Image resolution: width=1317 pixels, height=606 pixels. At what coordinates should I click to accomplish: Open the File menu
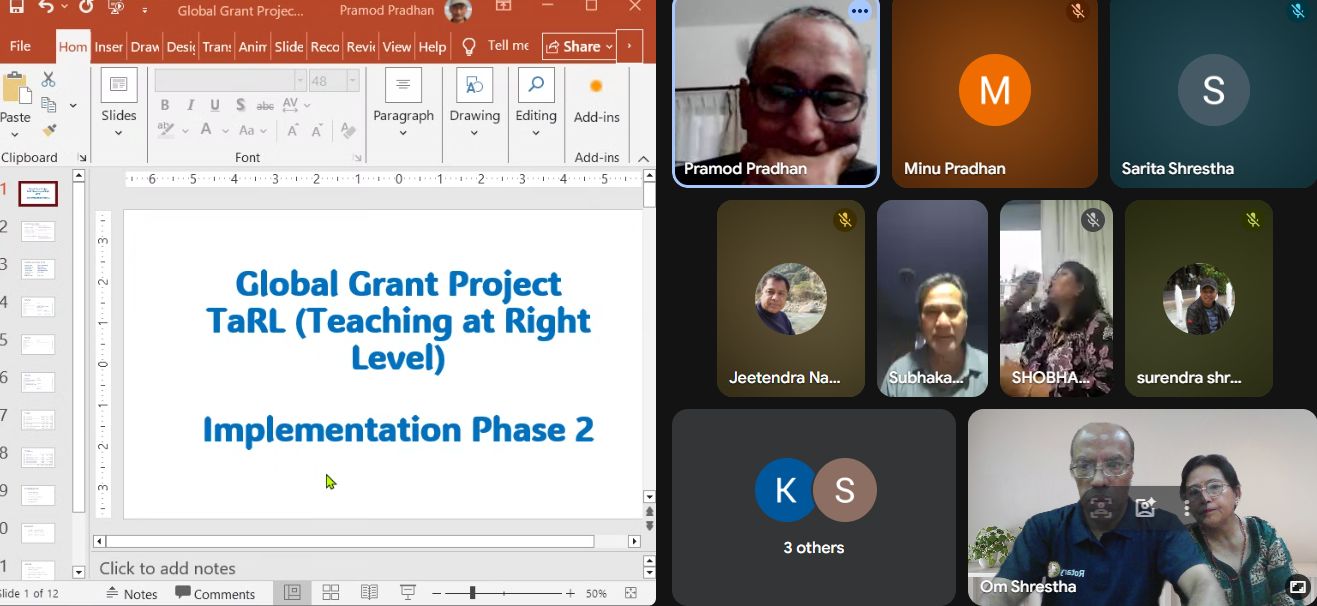20,47
